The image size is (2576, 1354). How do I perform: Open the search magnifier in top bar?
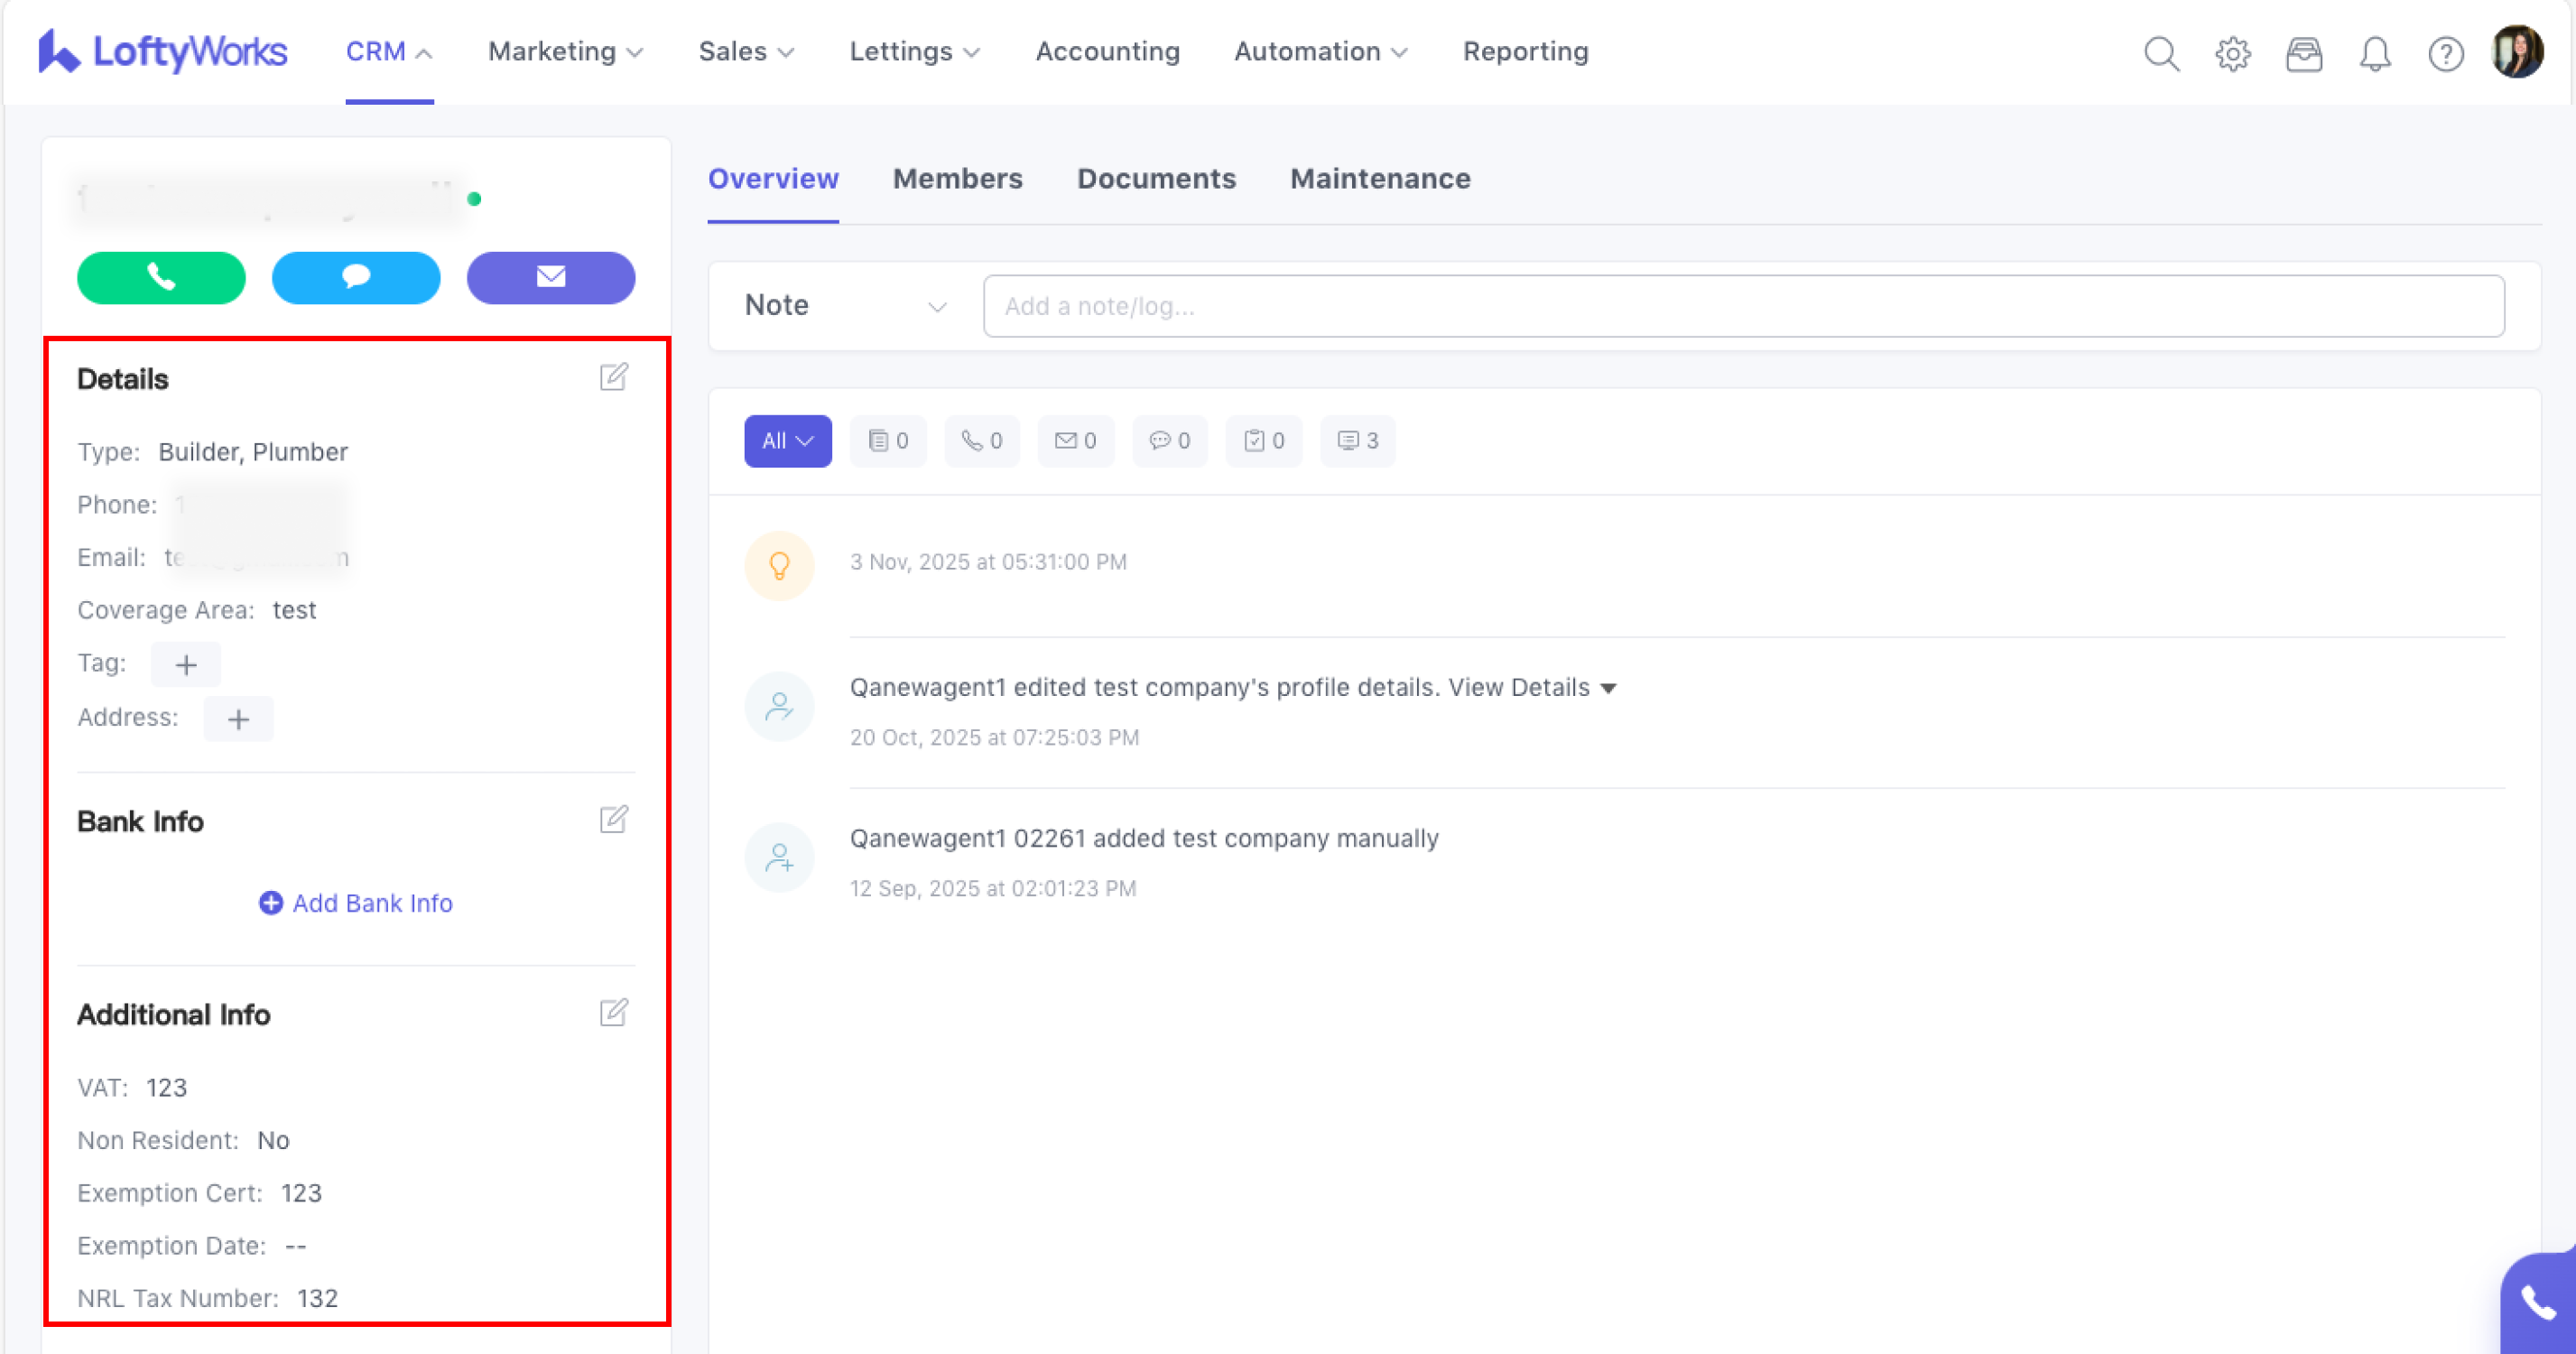pos(2161,53)
